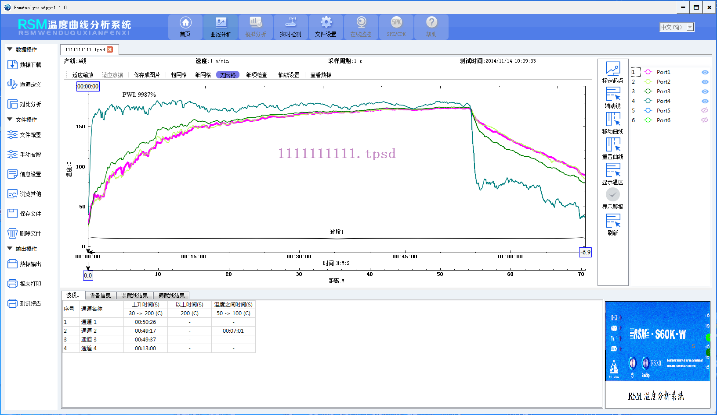Hide the Port1 curve with its eye icon
The image size is (717, 415).
(704, 72)
